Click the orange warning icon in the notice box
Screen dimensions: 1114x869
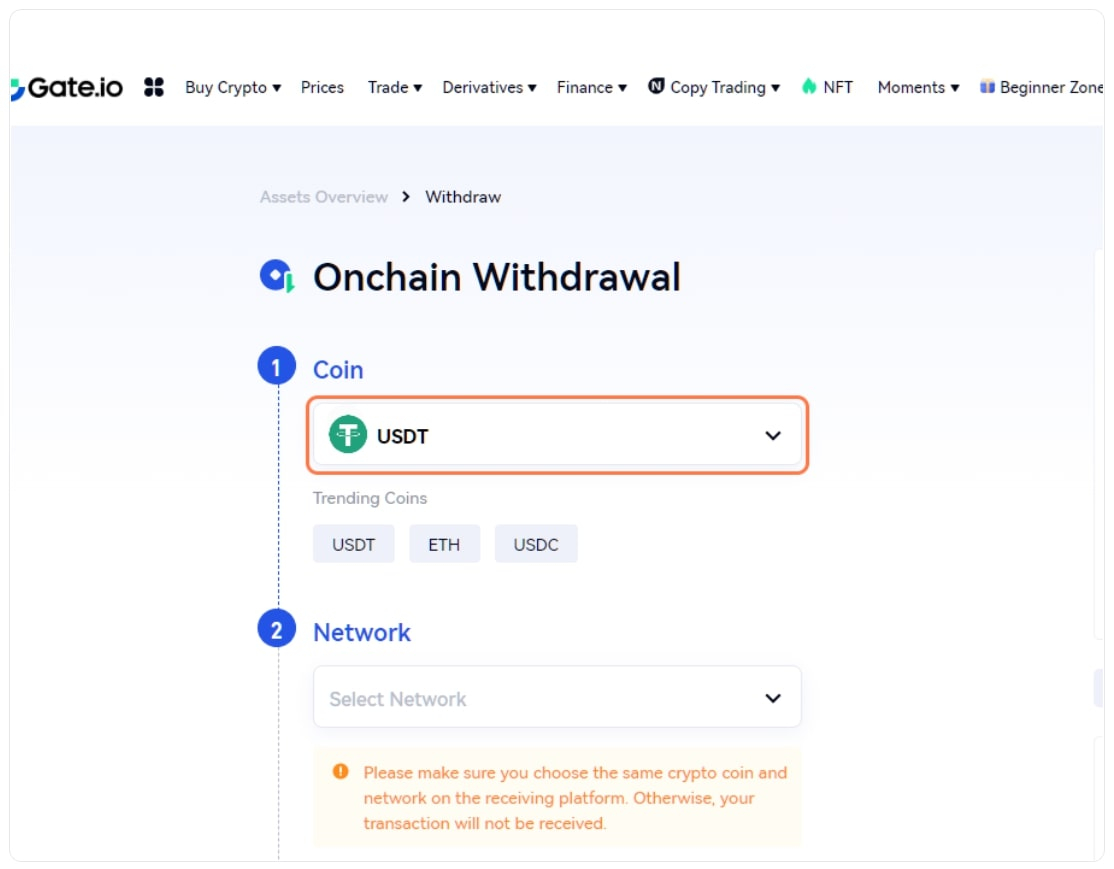coord(341,771)
